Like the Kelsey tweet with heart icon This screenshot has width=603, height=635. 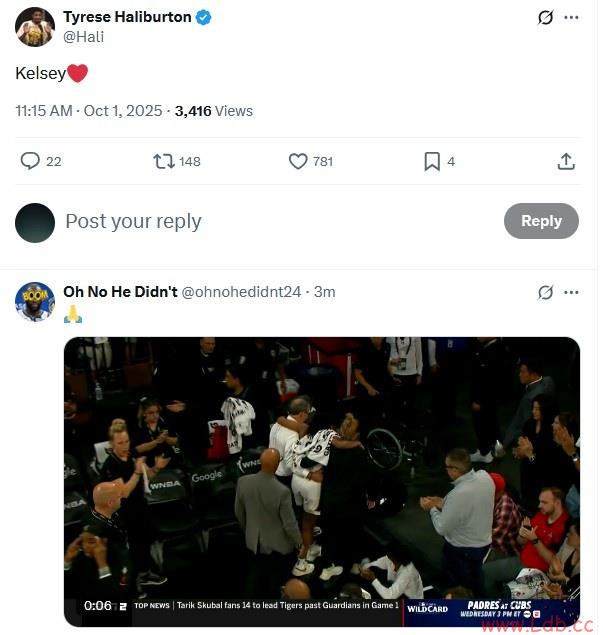pyautogui.click(x=298, y=161)
